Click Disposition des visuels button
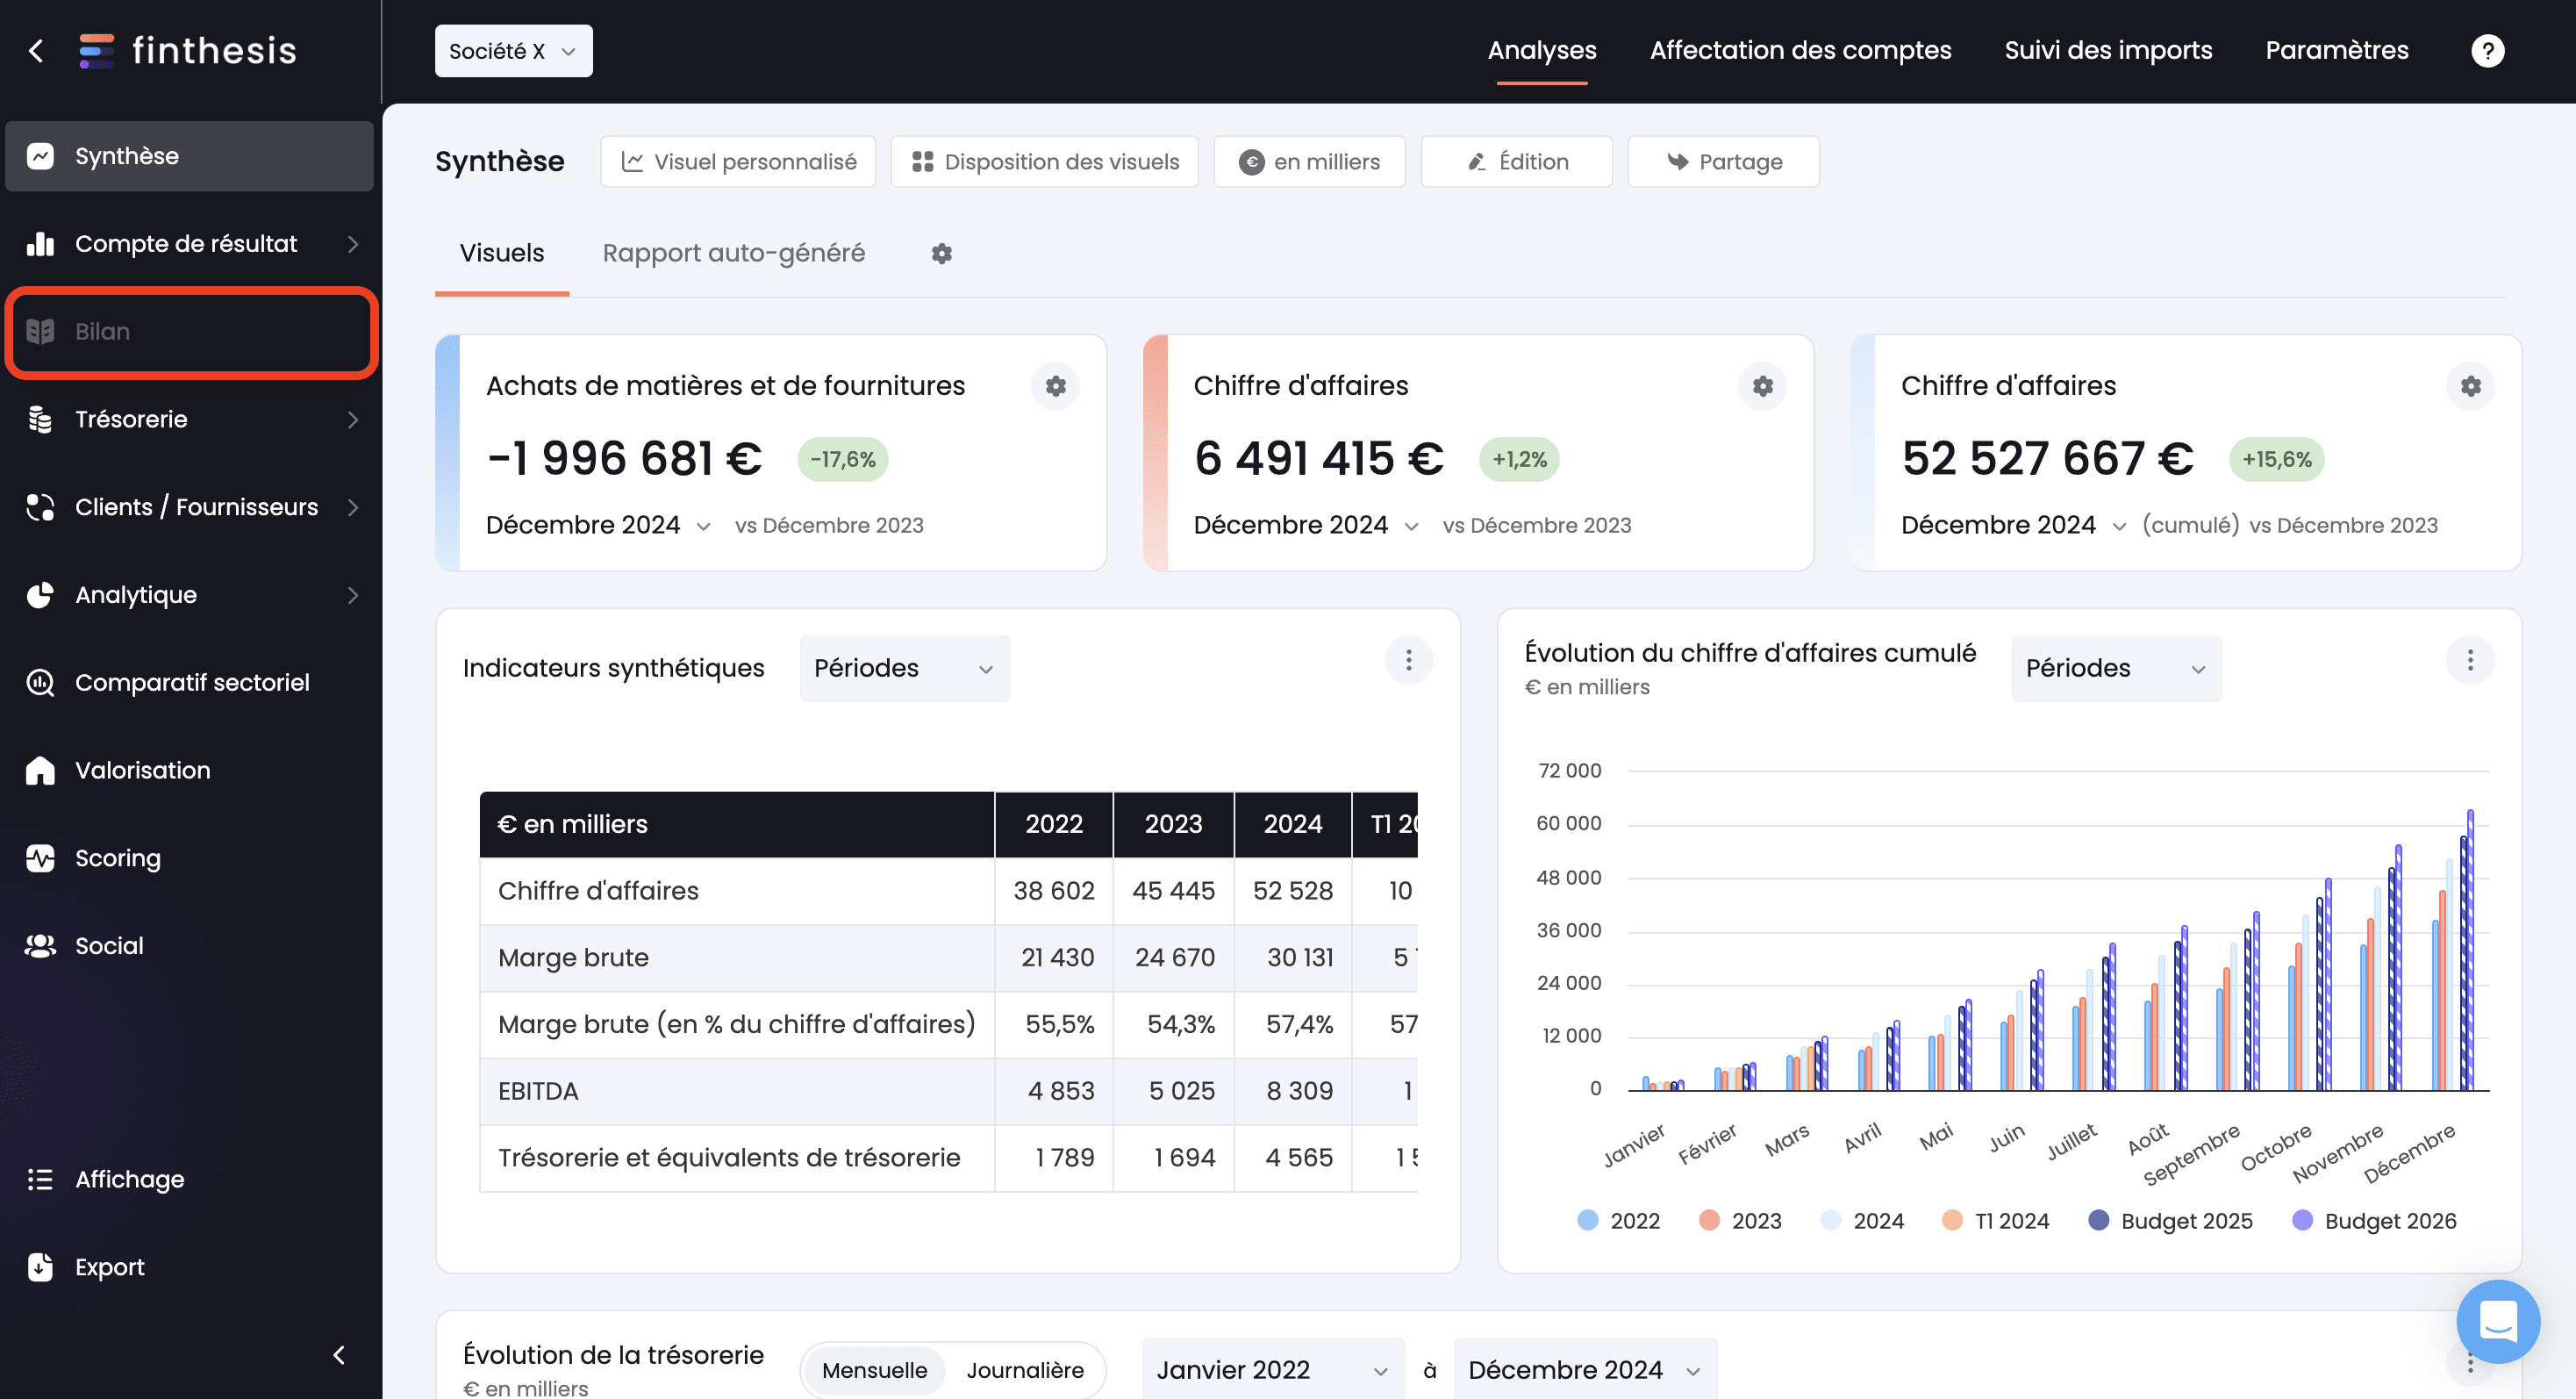Viewport: 2576px width, 1399px height. [1044, 161]
